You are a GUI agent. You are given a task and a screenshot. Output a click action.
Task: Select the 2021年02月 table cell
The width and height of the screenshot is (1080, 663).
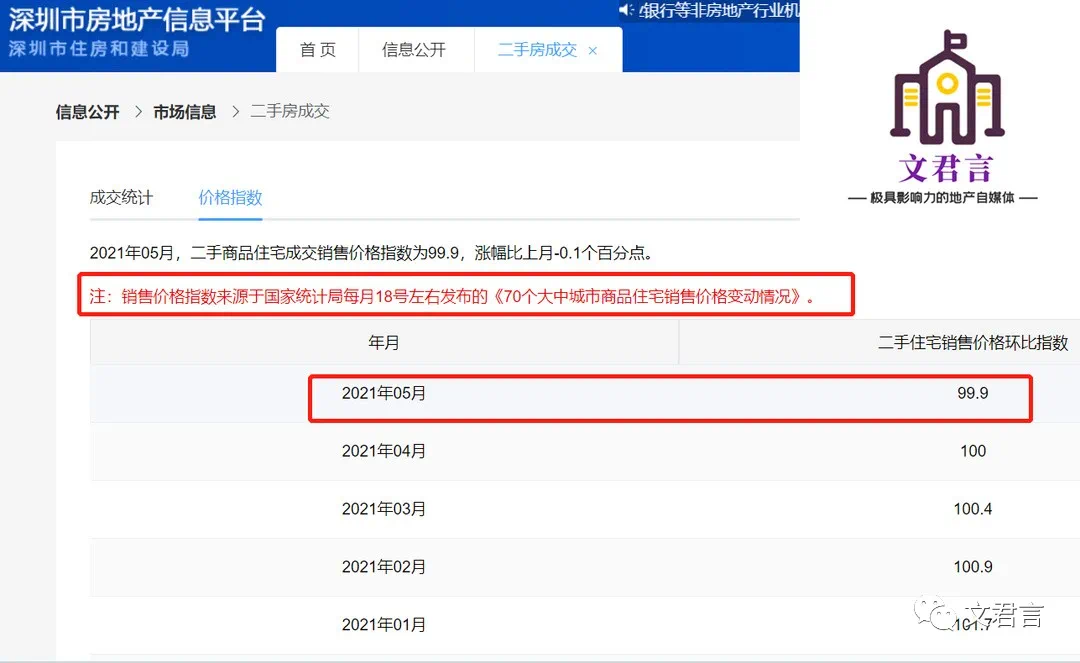pyautogui.click(x=384, y=567)
